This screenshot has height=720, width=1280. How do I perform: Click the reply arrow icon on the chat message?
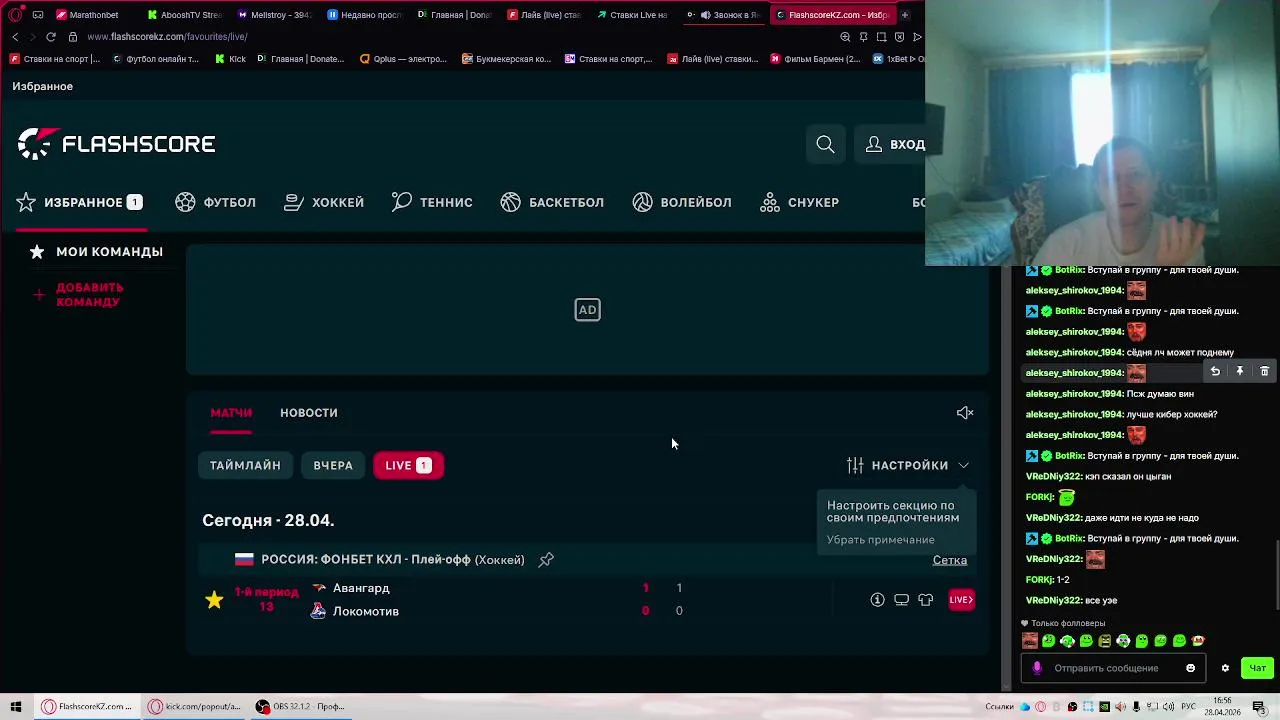coord(1215,372)
